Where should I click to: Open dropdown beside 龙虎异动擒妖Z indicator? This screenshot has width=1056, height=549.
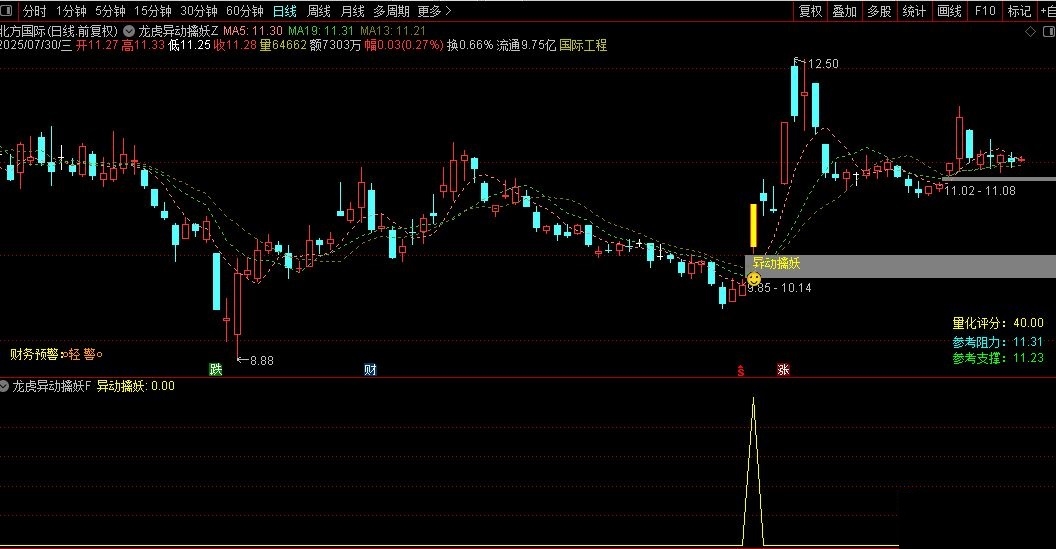129,31
